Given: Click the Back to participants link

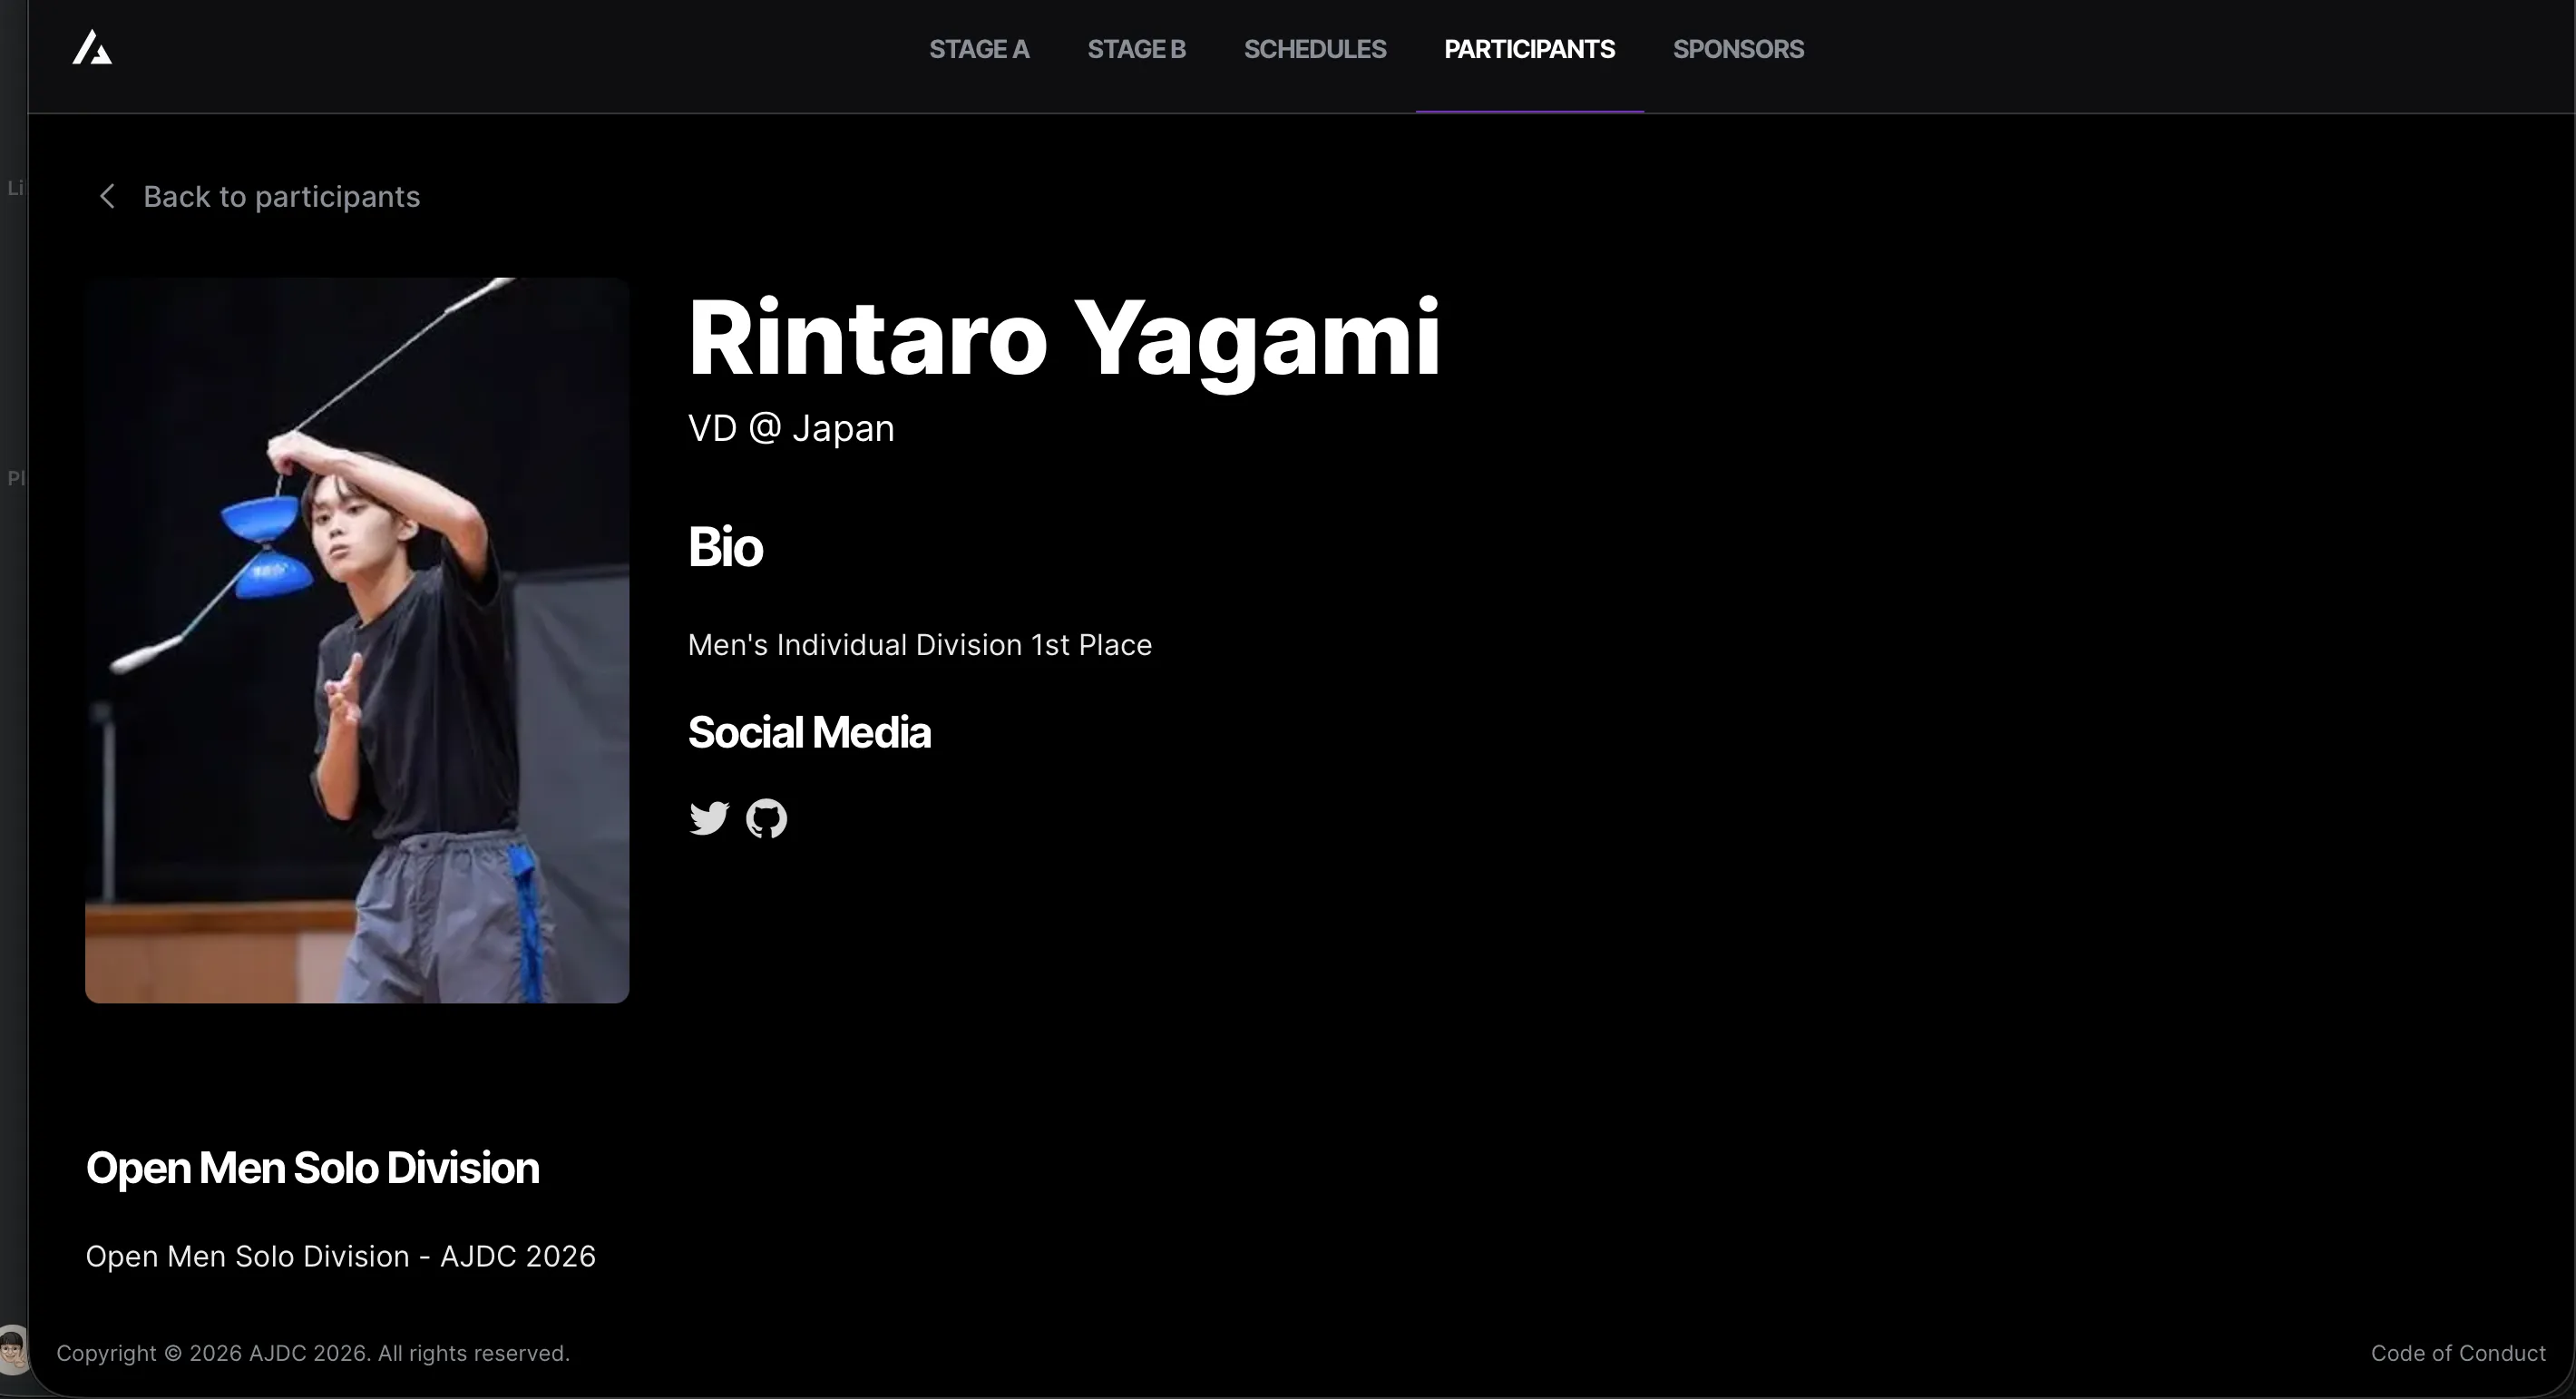Looking at the screenshot, I should [281, 196].
